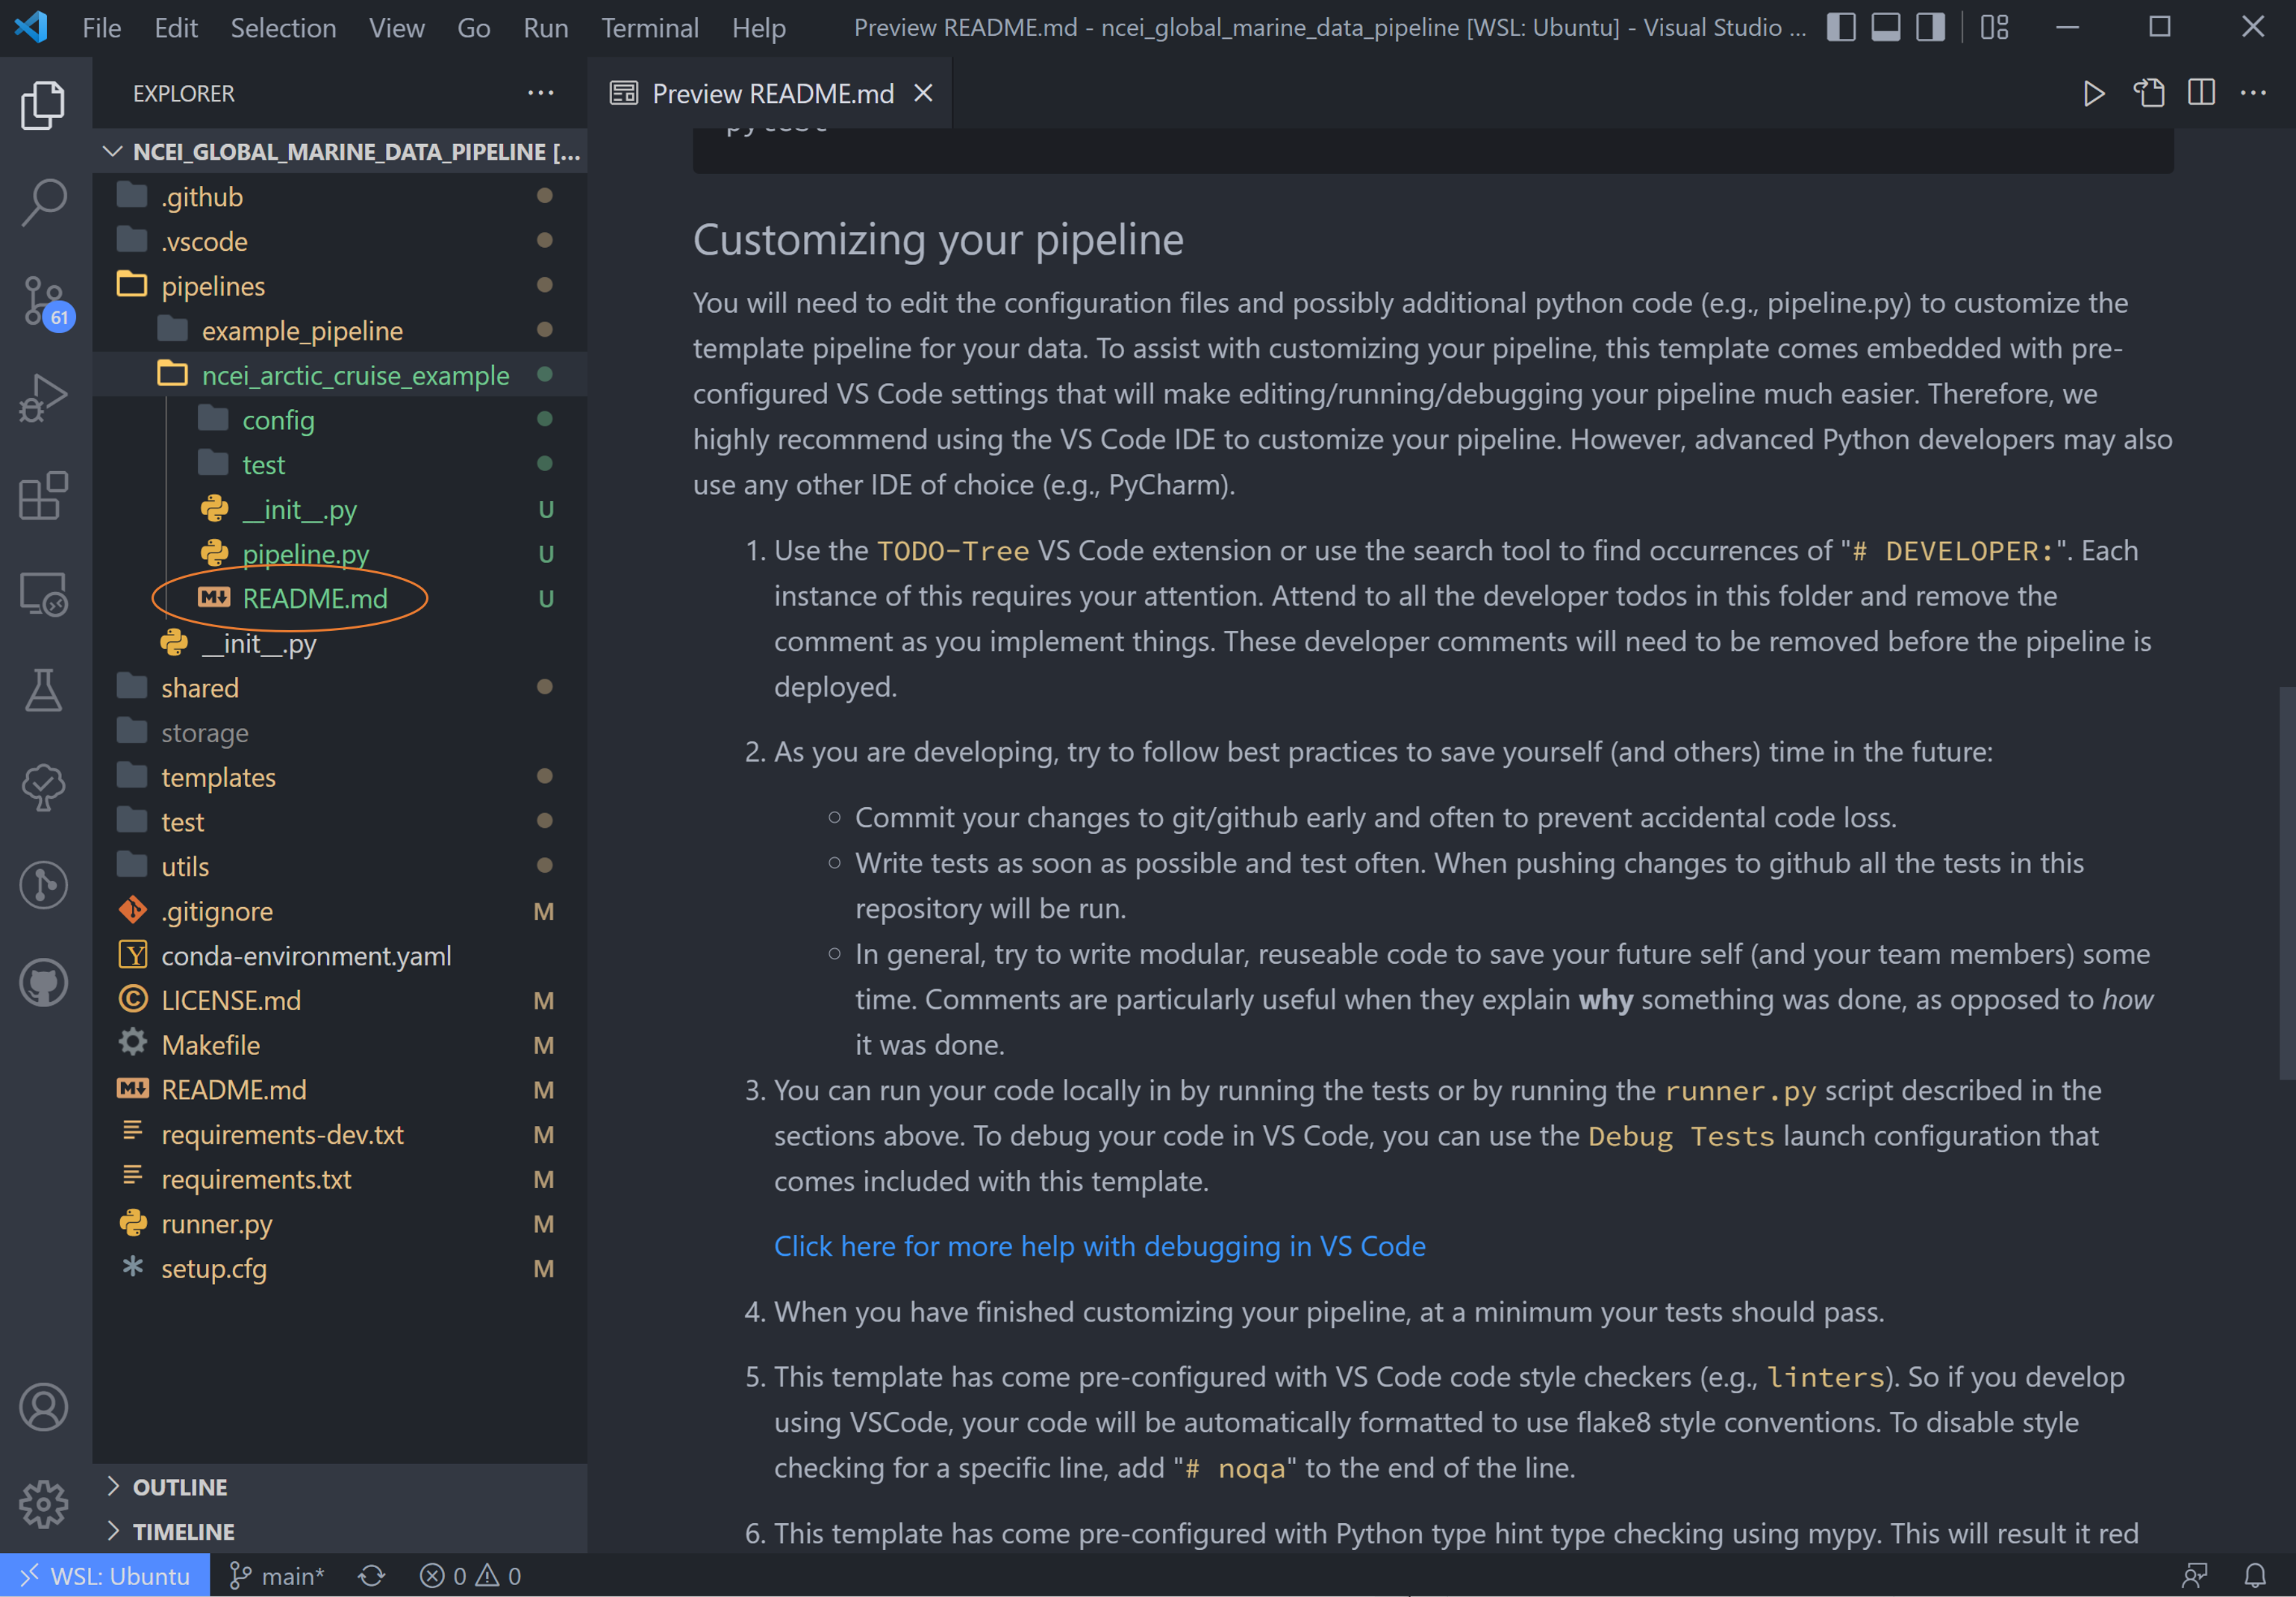
Task: Open the Terminal menu
Action: coord(650,28)
